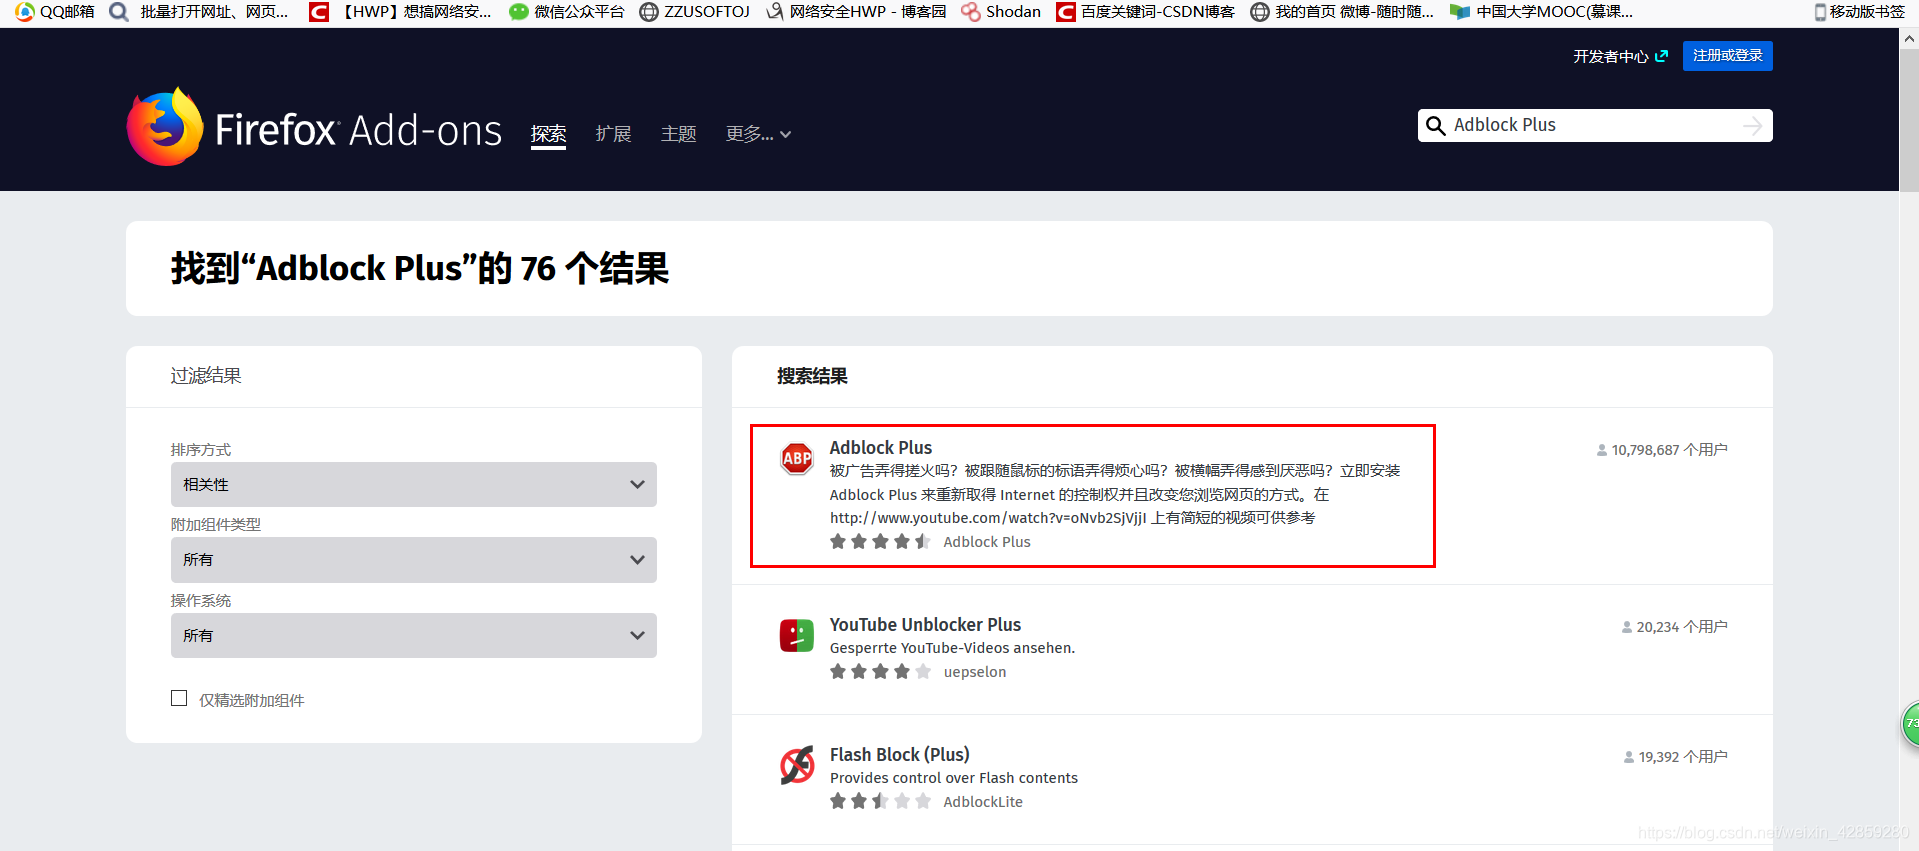Click Adblock Plus star rating
The height and width of the screenshot is (851, 1919).
tap(880, 542)
